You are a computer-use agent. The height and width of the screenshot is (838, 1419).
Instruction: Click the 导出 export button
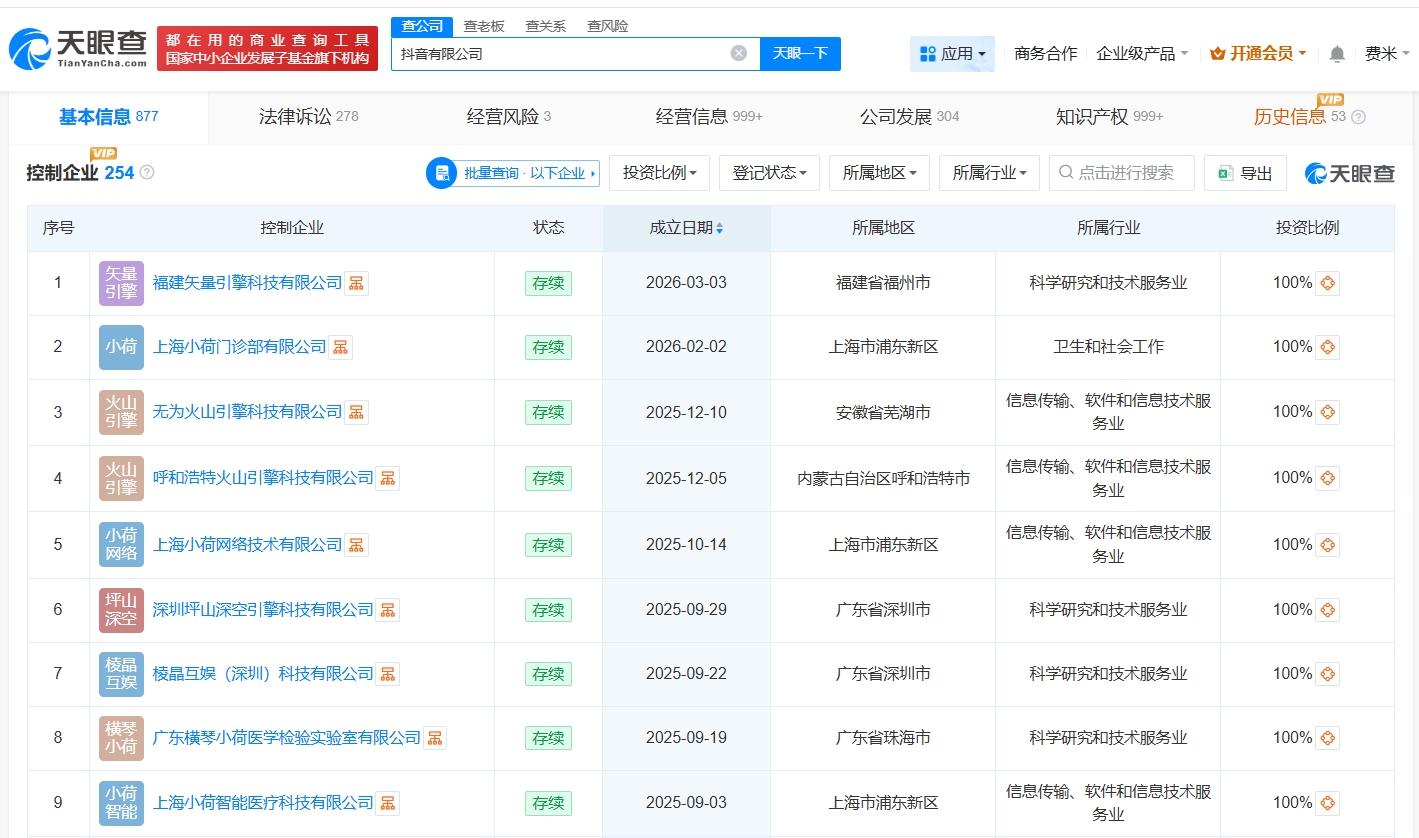coord(1245,173)
